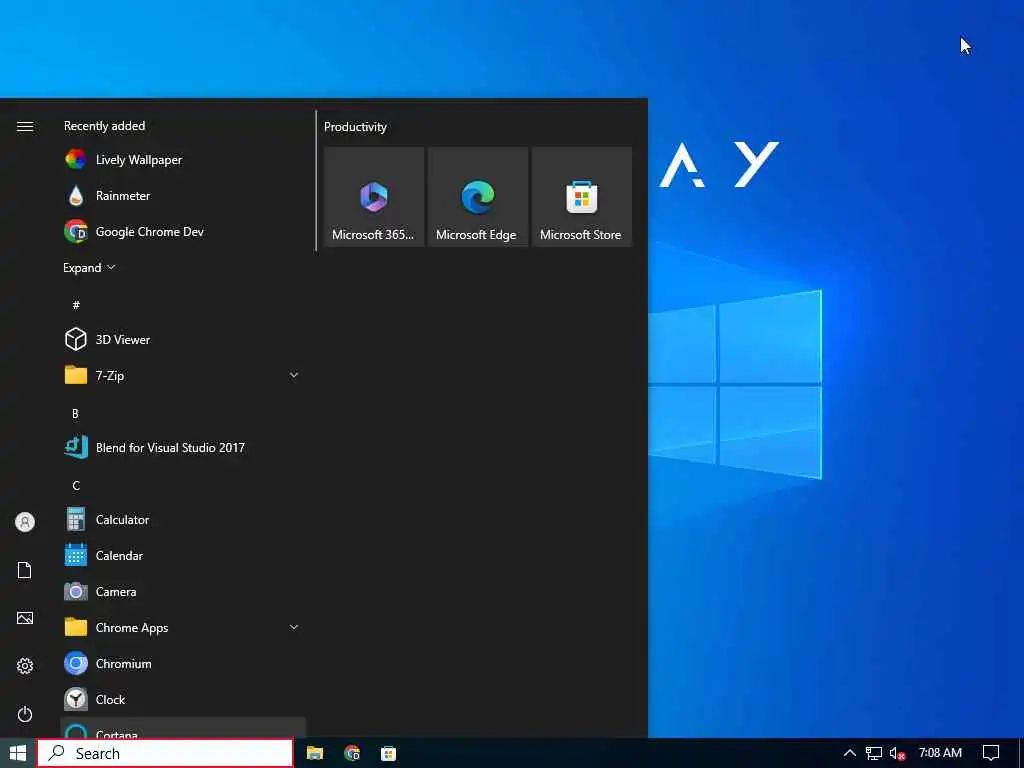Open Chrome Dev from the taskbar
The image size is (1024, 768).
pos(352,754)
